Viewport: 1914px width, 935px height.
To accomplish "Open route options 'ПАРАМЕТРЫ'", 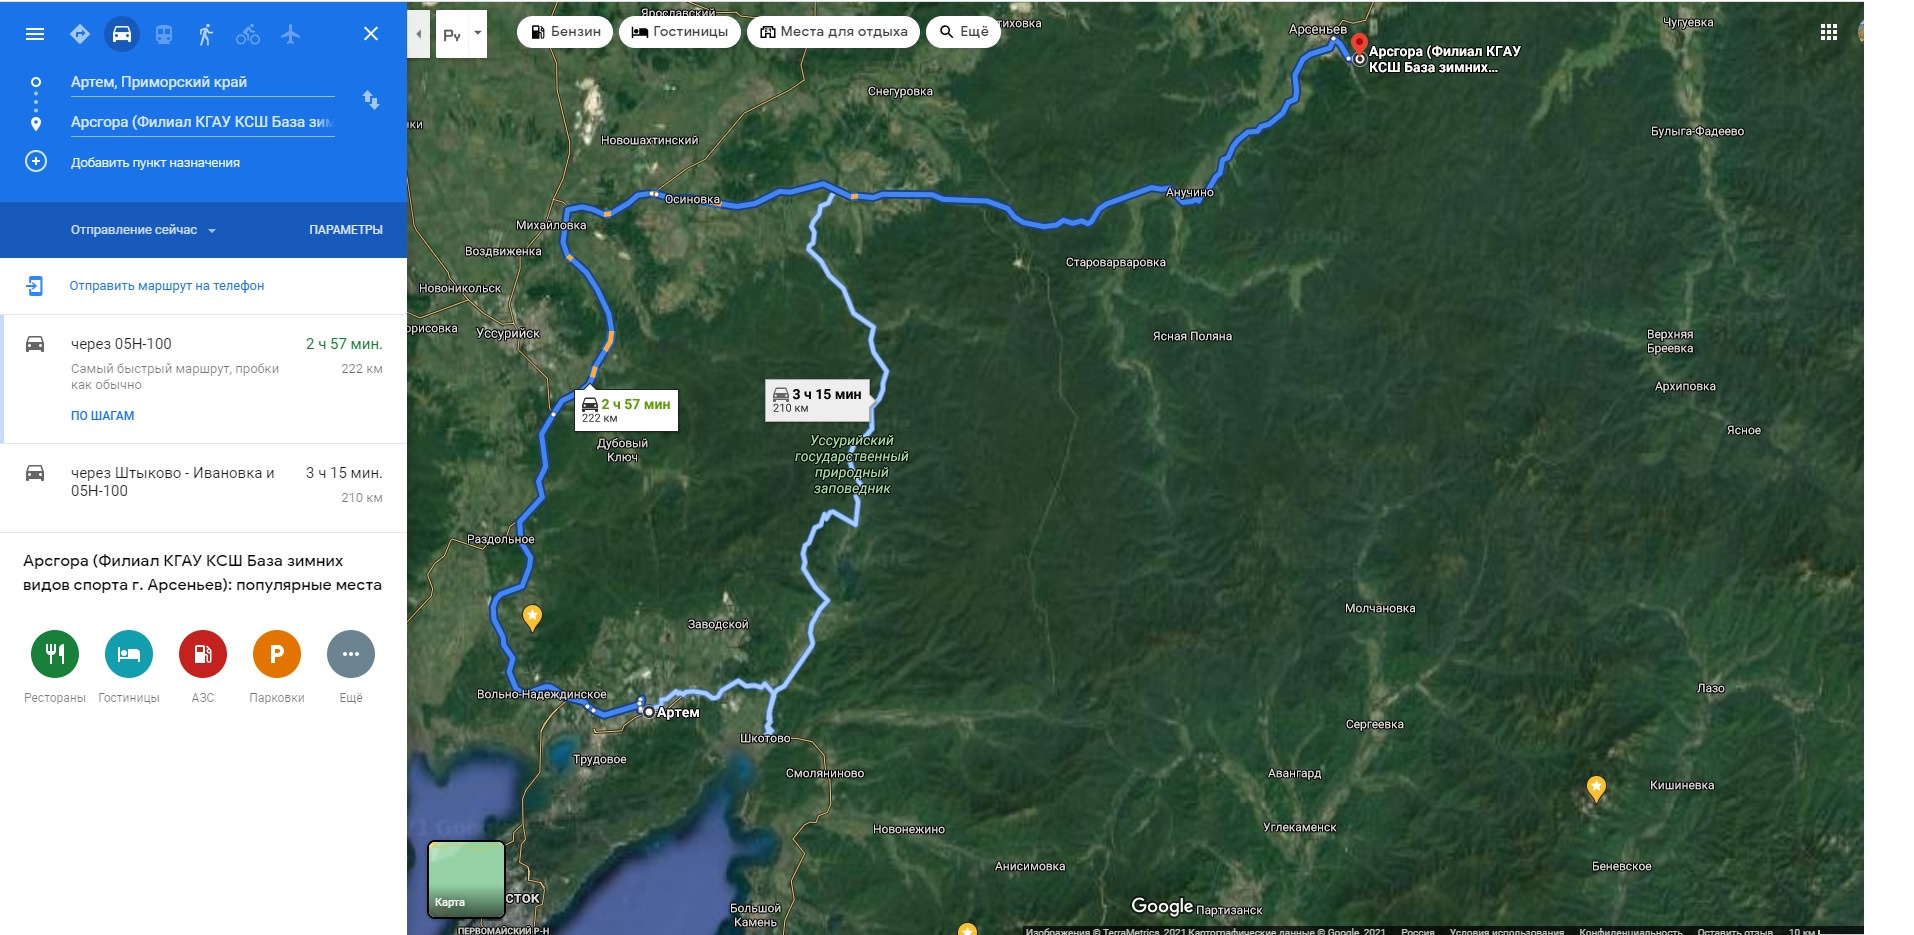I will click(346, 230).
